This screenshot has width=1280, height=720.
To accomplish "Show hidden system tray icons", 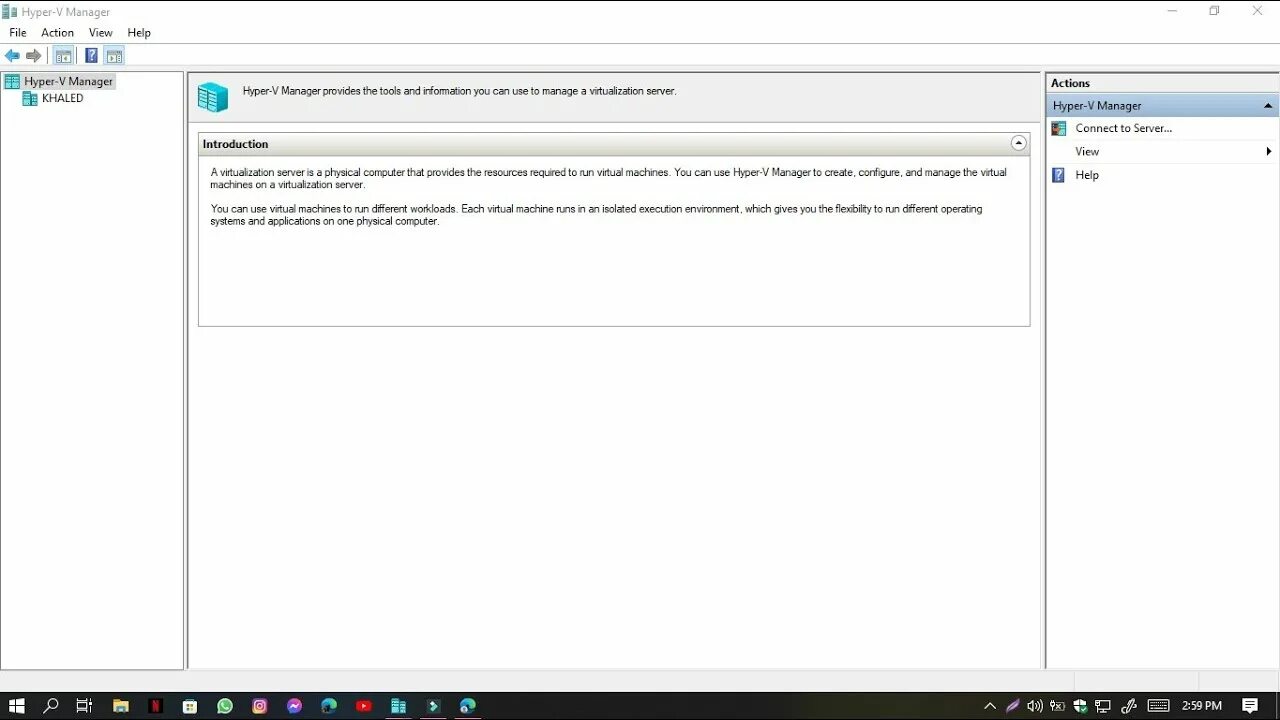I will coord(990,706).
